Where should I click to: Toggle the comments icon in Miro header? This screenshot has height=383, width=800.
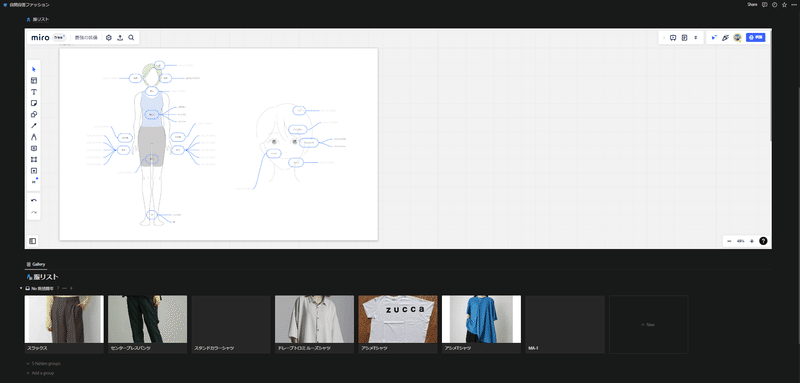point(673,38)
